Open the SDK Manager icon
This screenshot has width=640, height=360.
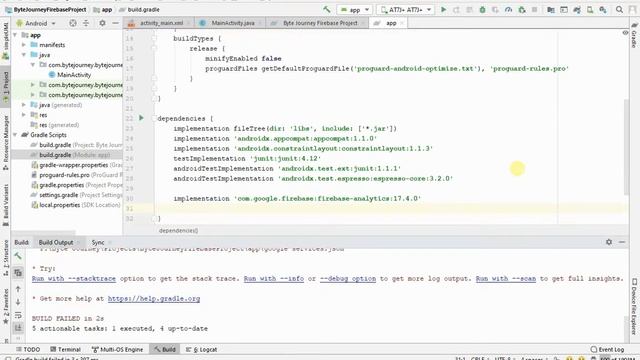coord(603,9)
